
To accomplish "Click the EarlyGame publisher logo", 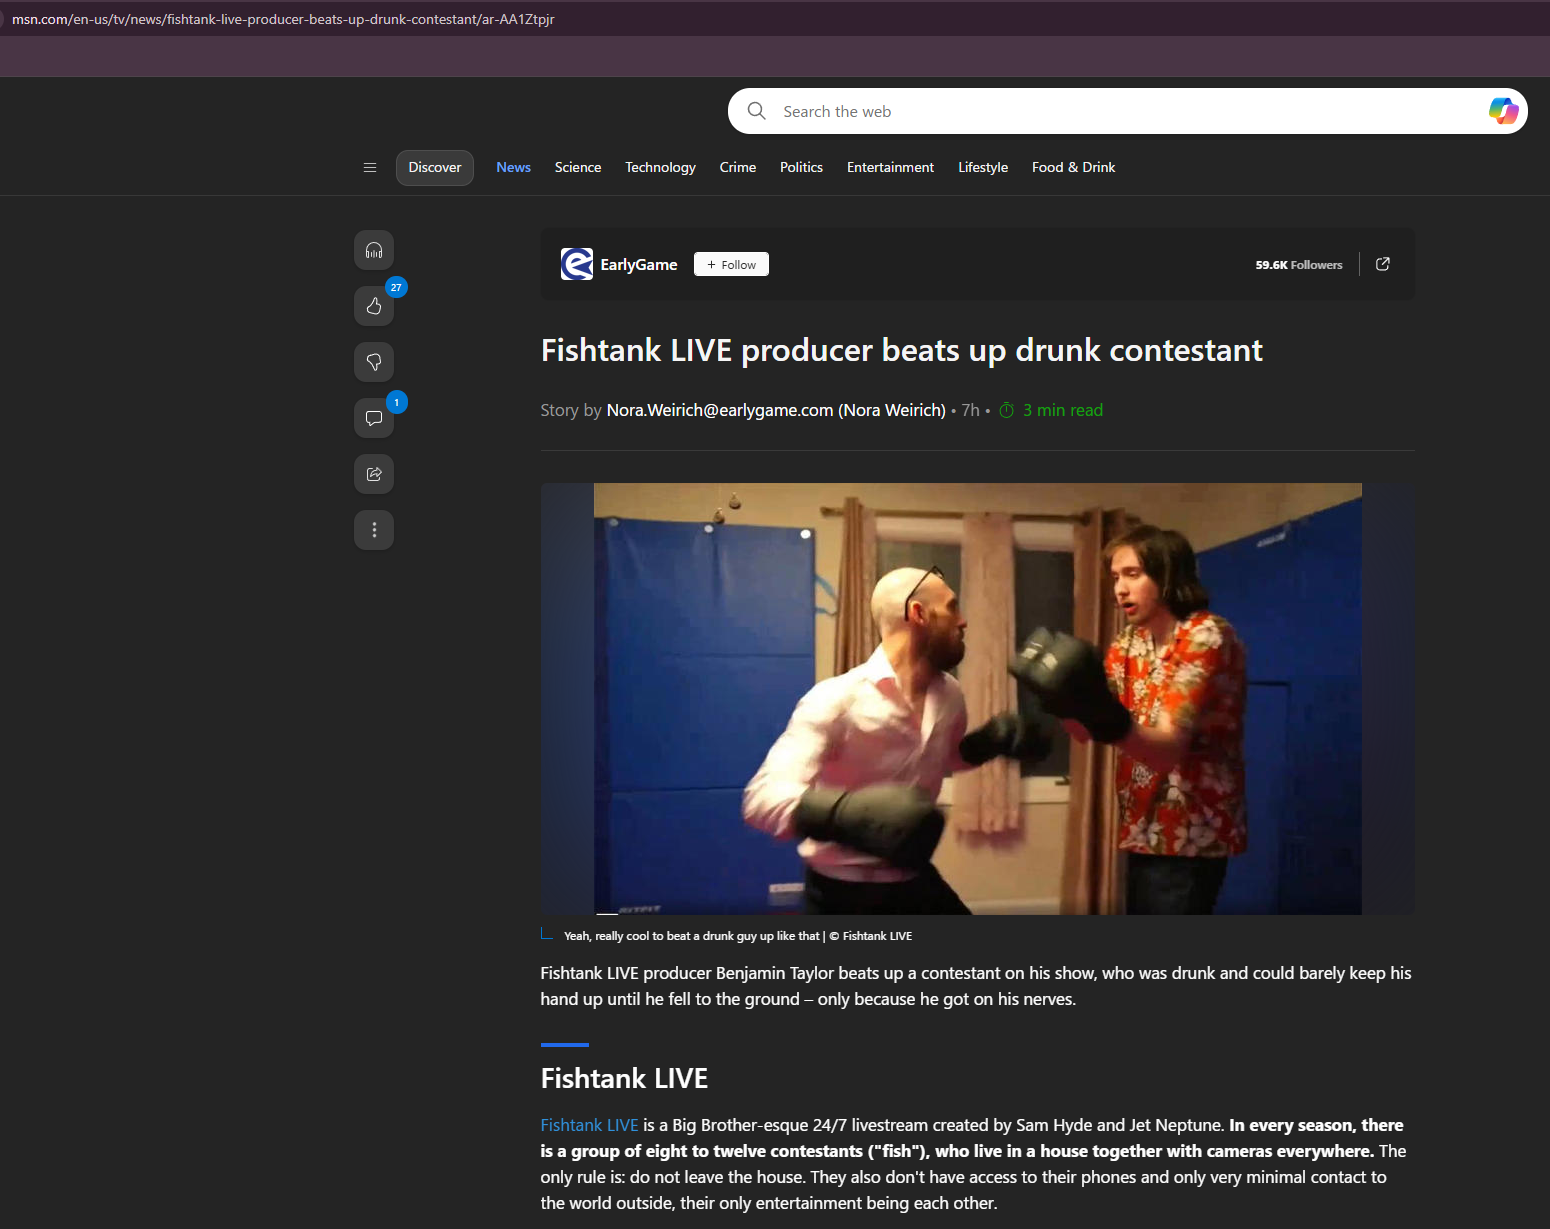I will click(x=577, y=264).
